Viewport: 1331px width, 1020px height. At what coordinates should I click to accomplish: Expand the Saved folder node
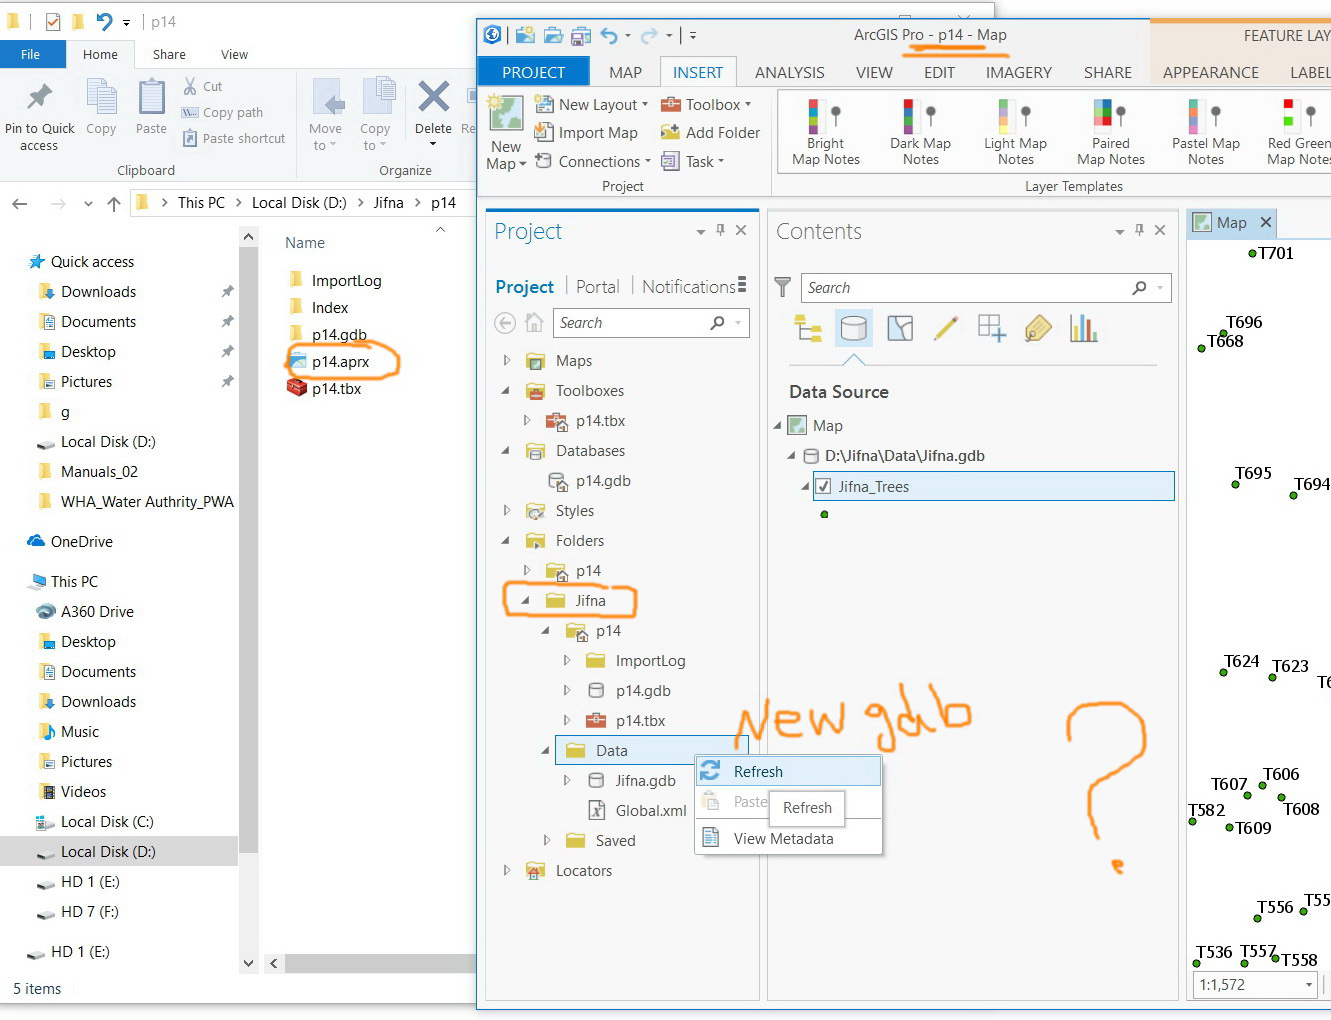547,840
